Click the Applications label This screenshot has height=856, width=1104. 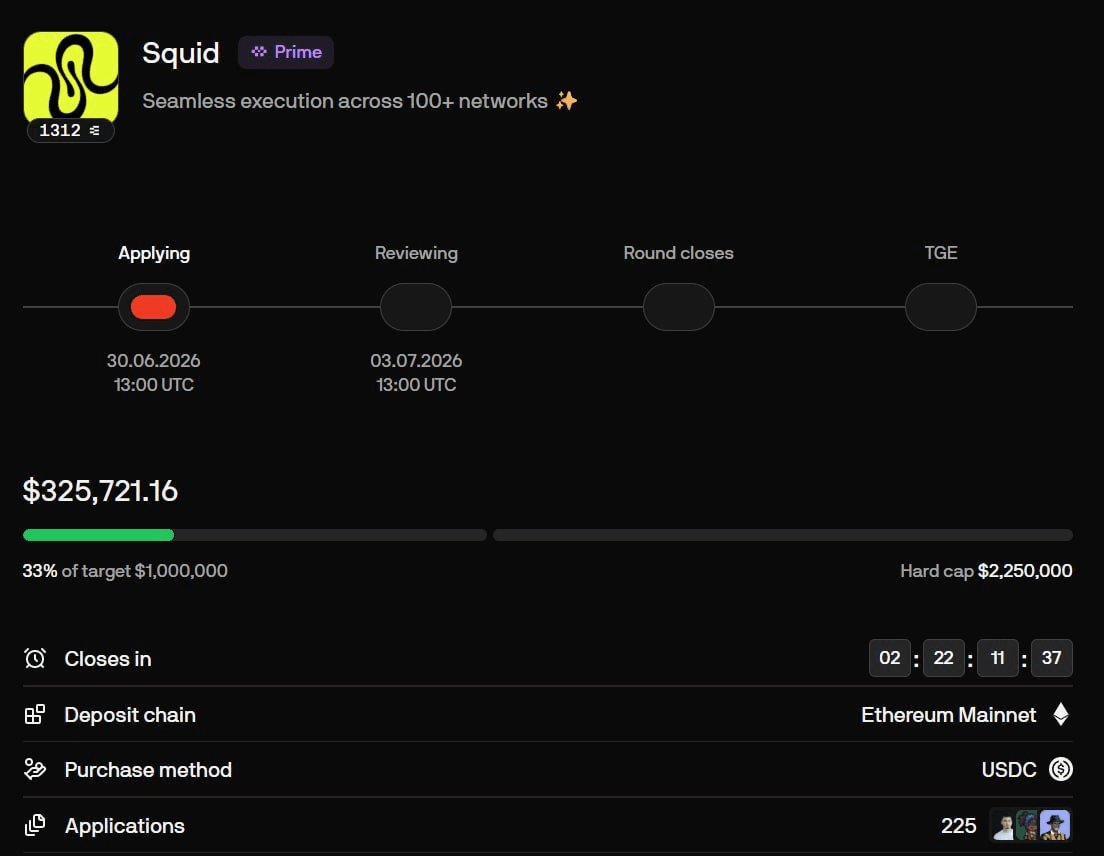point(125,826)
